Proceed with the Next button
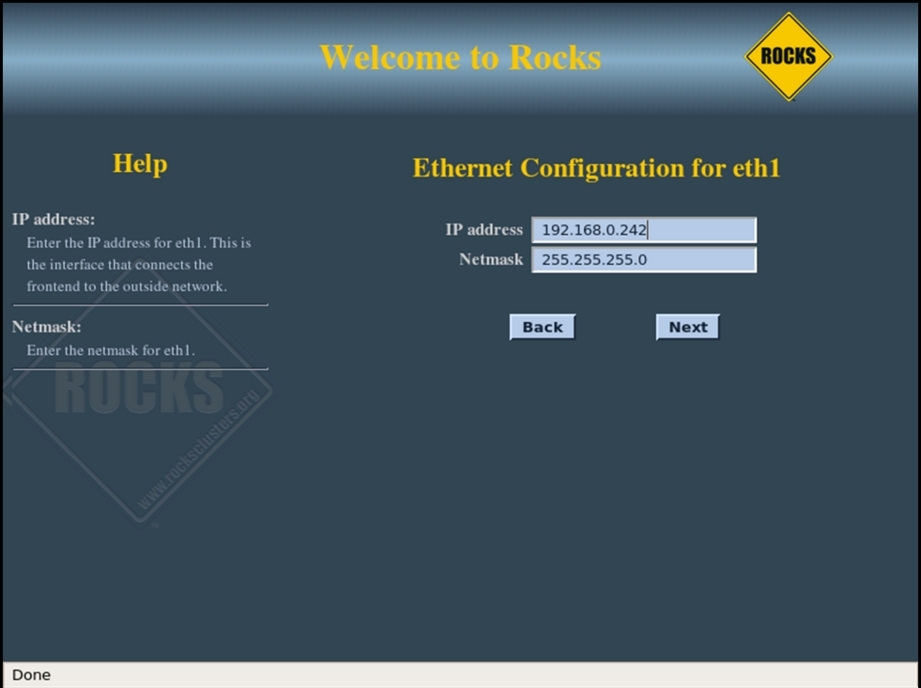The width and height of the screenshot is (921, 688). pos(688,327)
